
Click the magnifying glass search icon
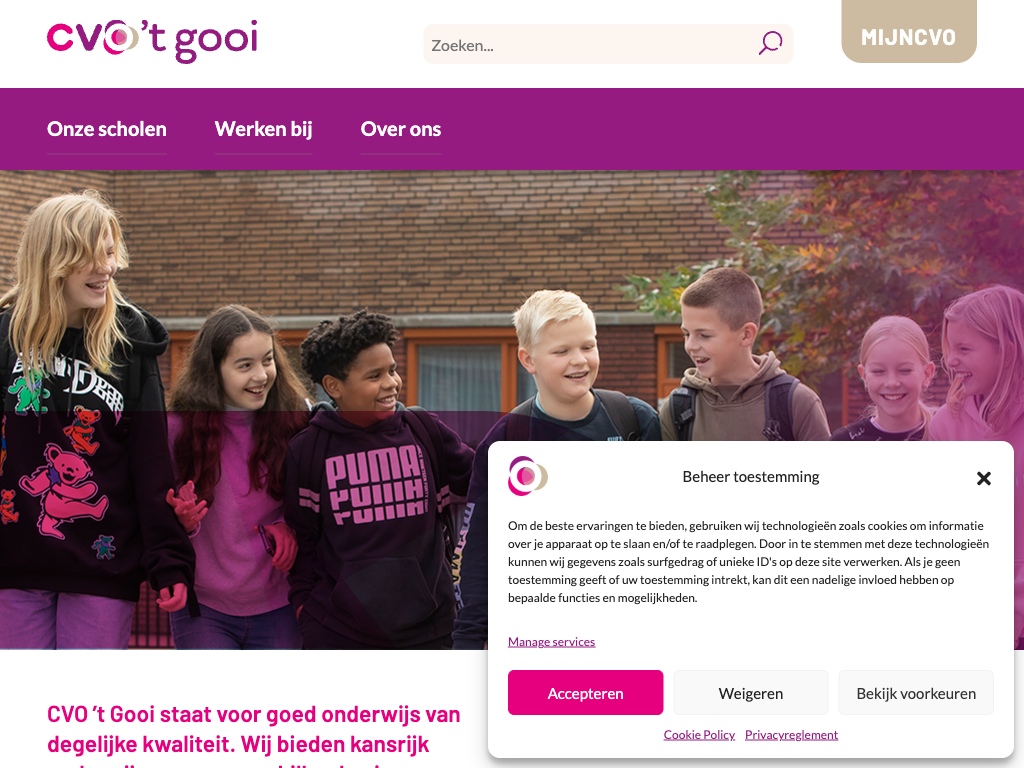[770, 44]
